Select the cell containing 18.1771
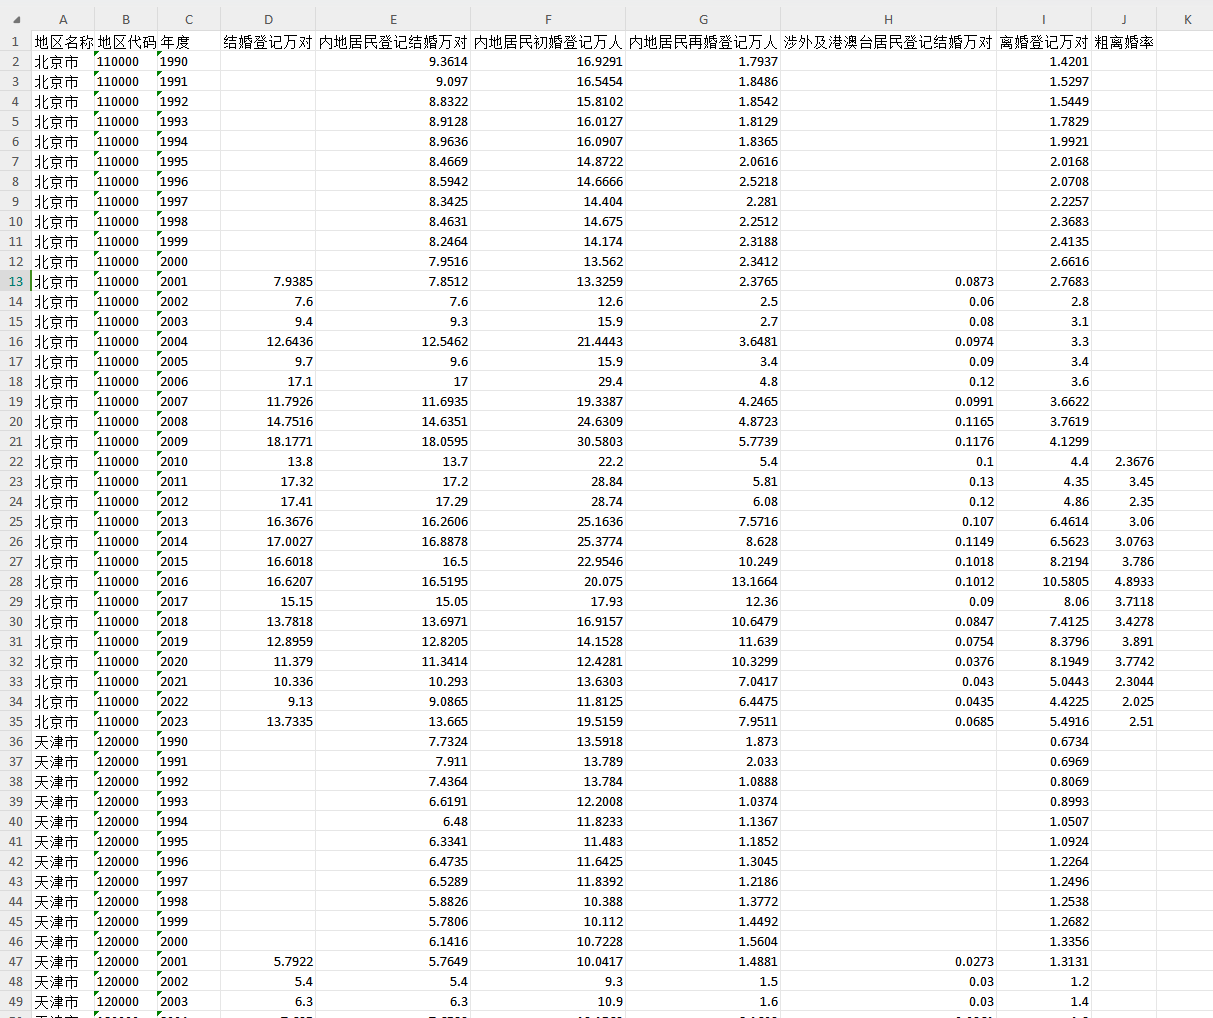This screenshot has height=1018, width=1213. click(268, 441)
